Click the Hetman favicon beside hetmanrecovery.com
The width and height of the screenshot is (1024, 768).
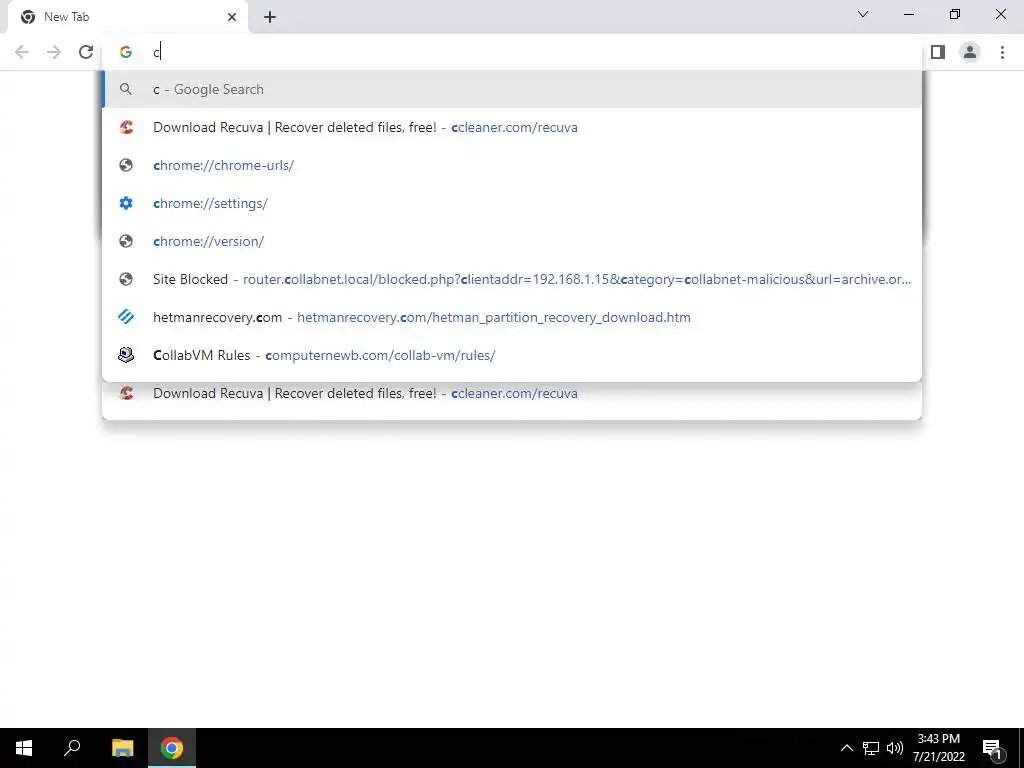click(x=126, y=317)
